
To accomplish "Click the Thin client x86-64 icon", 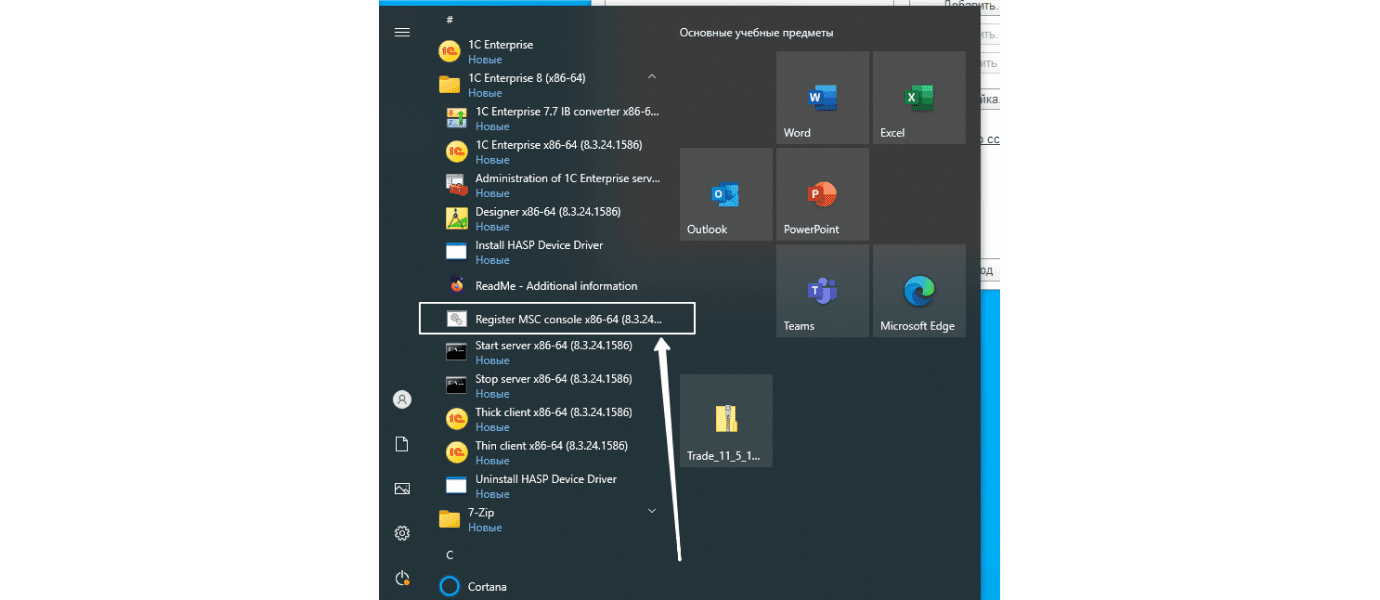I will tap(457, 452).
